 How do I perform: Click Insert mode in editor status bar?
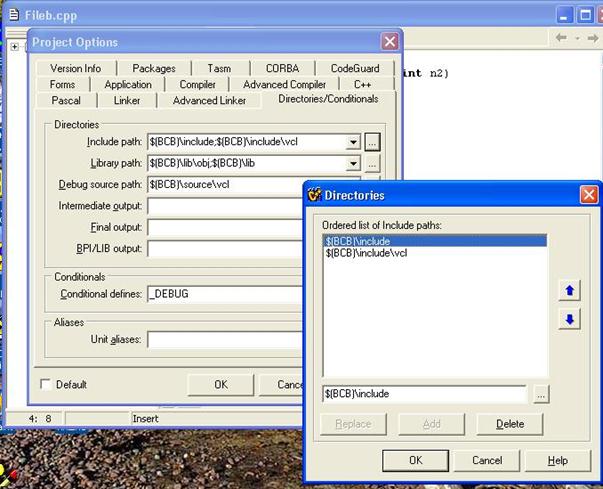click(145, 419)
